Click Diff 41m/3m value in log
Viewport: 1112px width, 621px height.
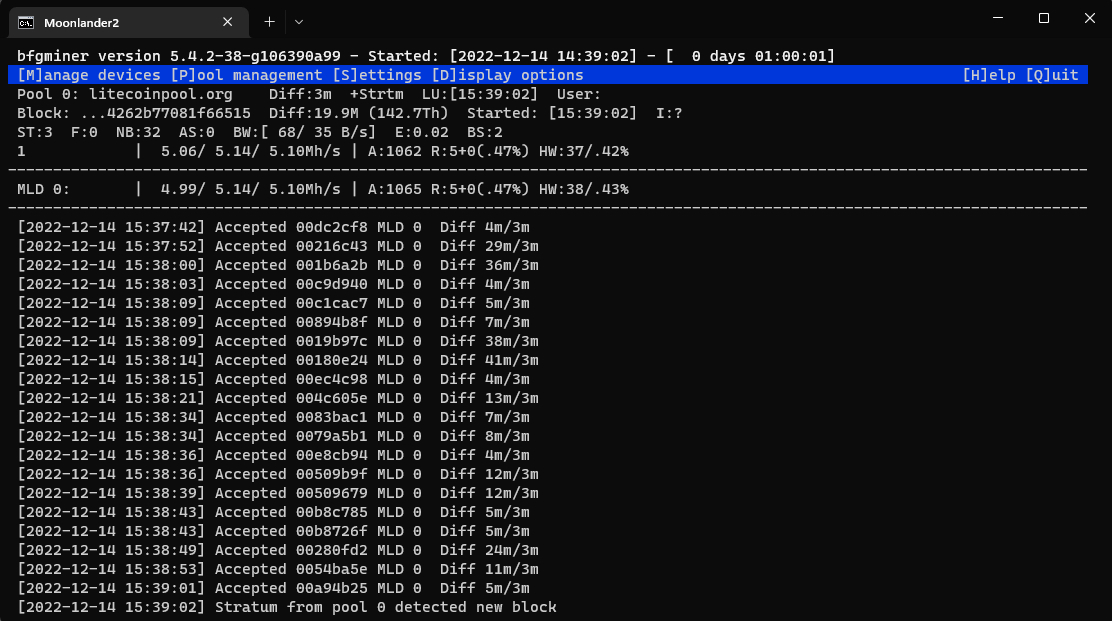tap(489, 360)
